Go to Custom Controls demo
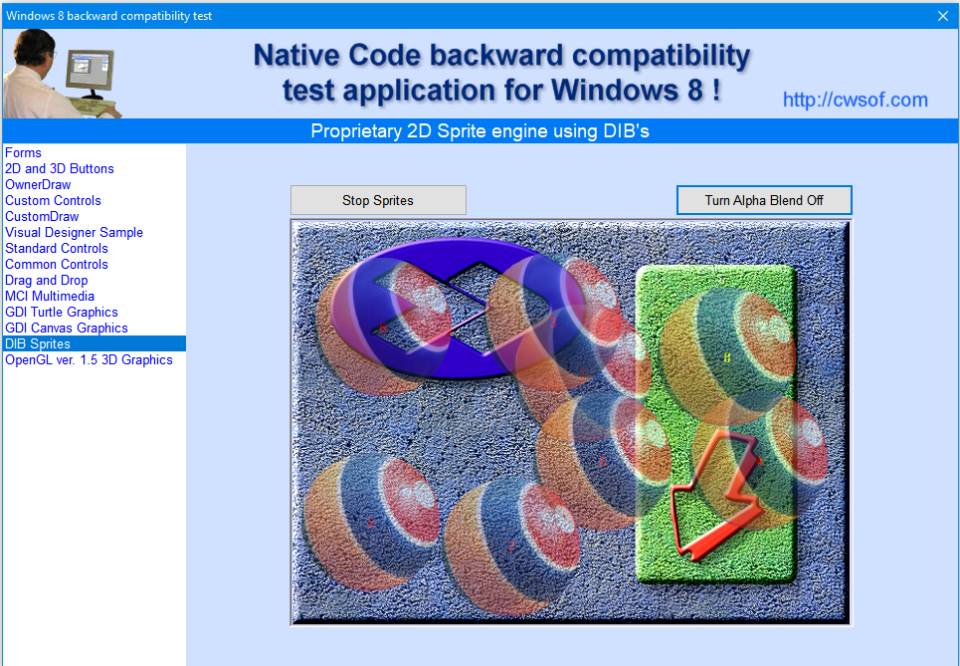The width and height of the screenshot is (960, 666). coord(53,201)
